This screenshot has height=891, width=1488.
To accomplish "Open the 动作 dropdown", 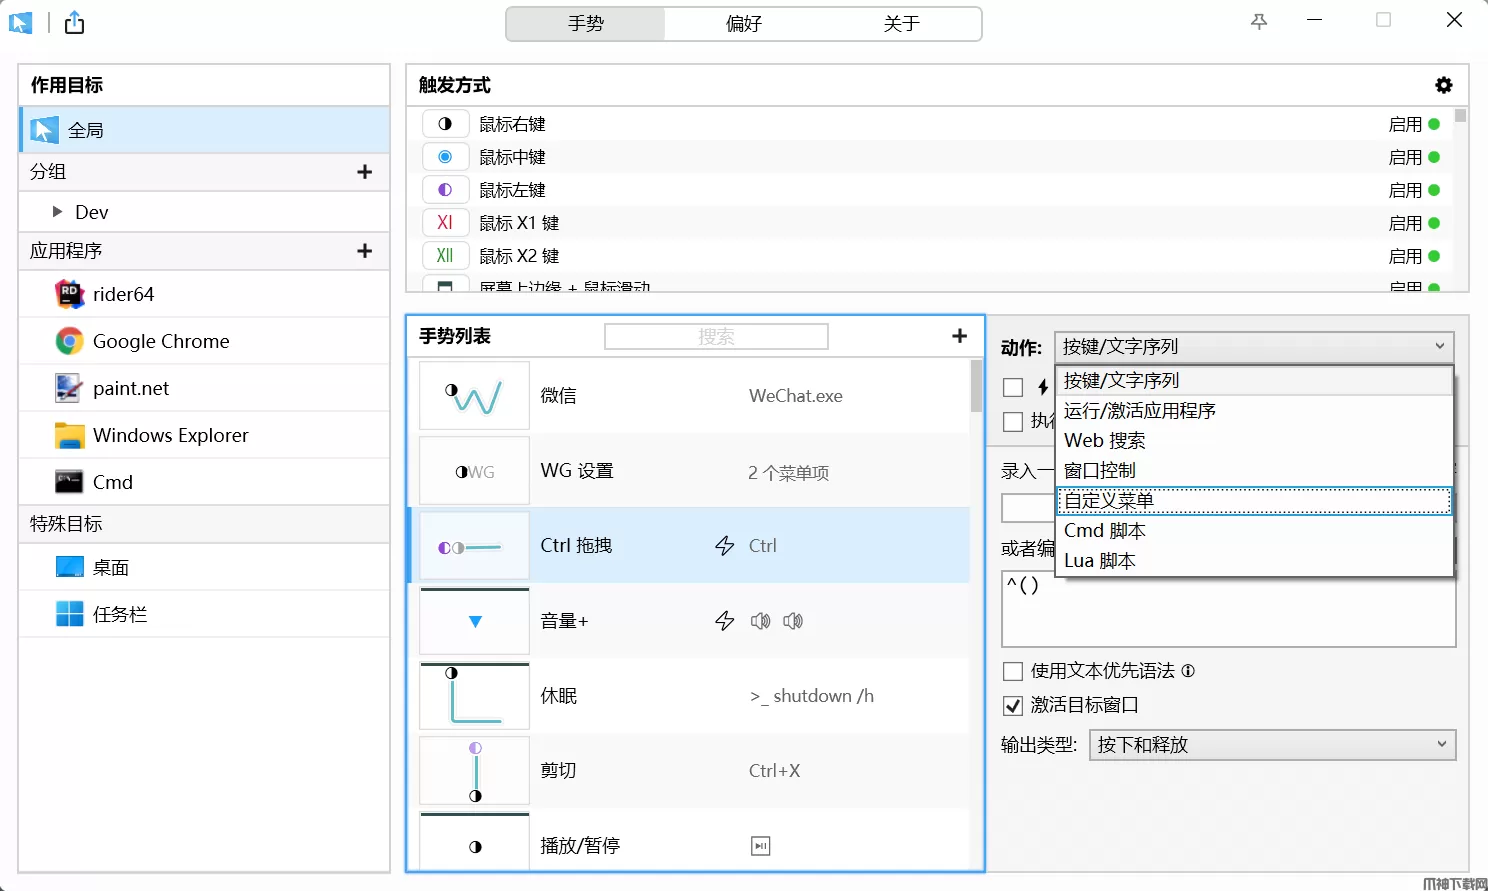I will point(1254,347).
